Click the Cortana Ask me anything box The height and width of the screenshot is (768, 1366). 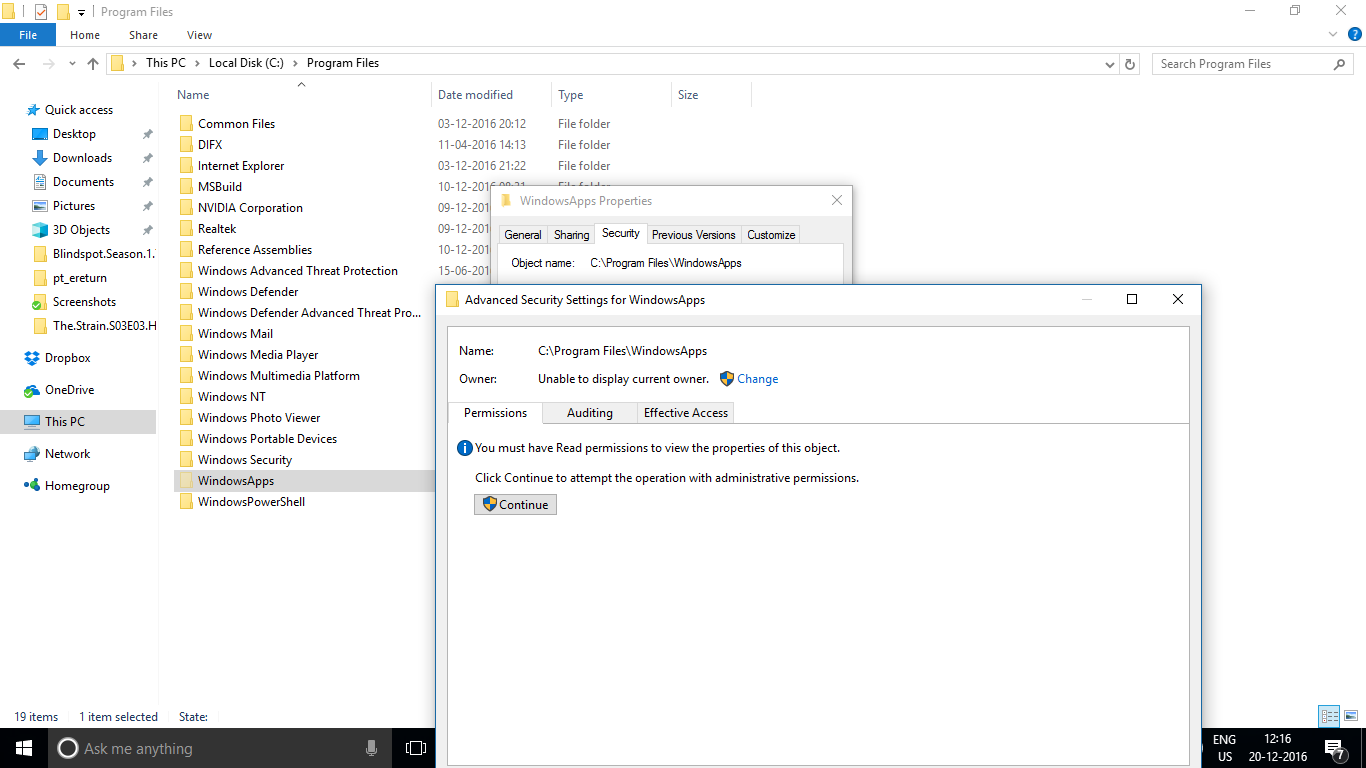click(x=220, y=748)
